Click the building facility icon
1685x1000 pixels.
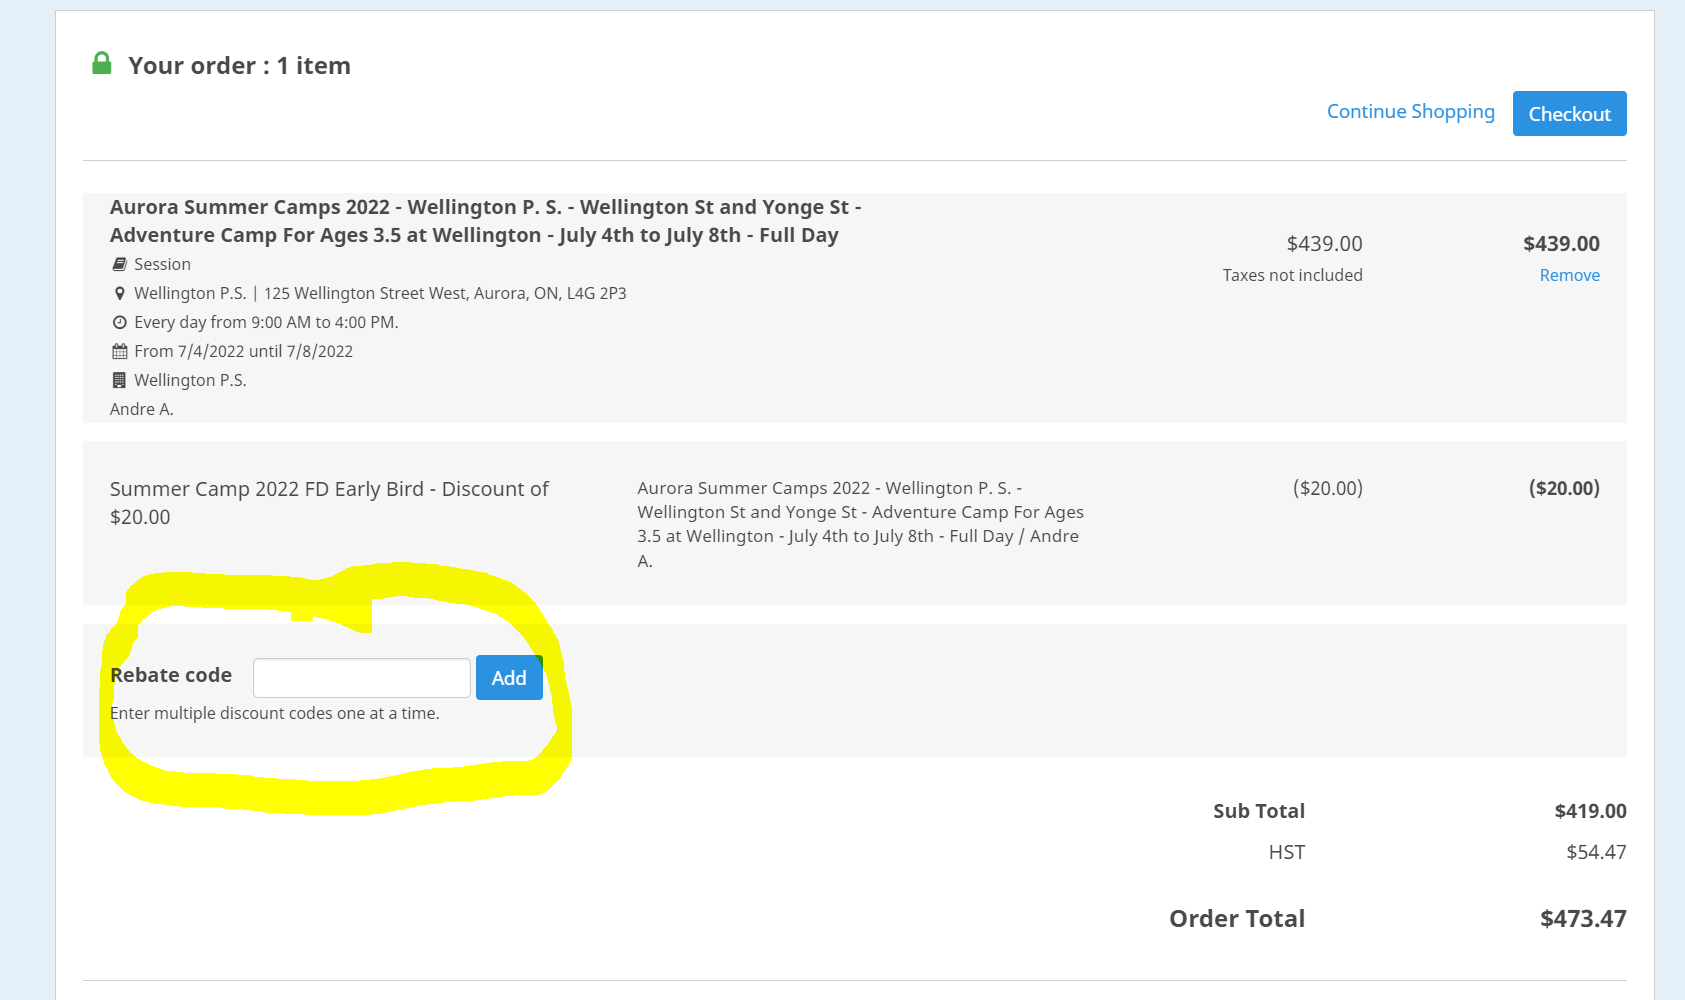tap(119, 380)
